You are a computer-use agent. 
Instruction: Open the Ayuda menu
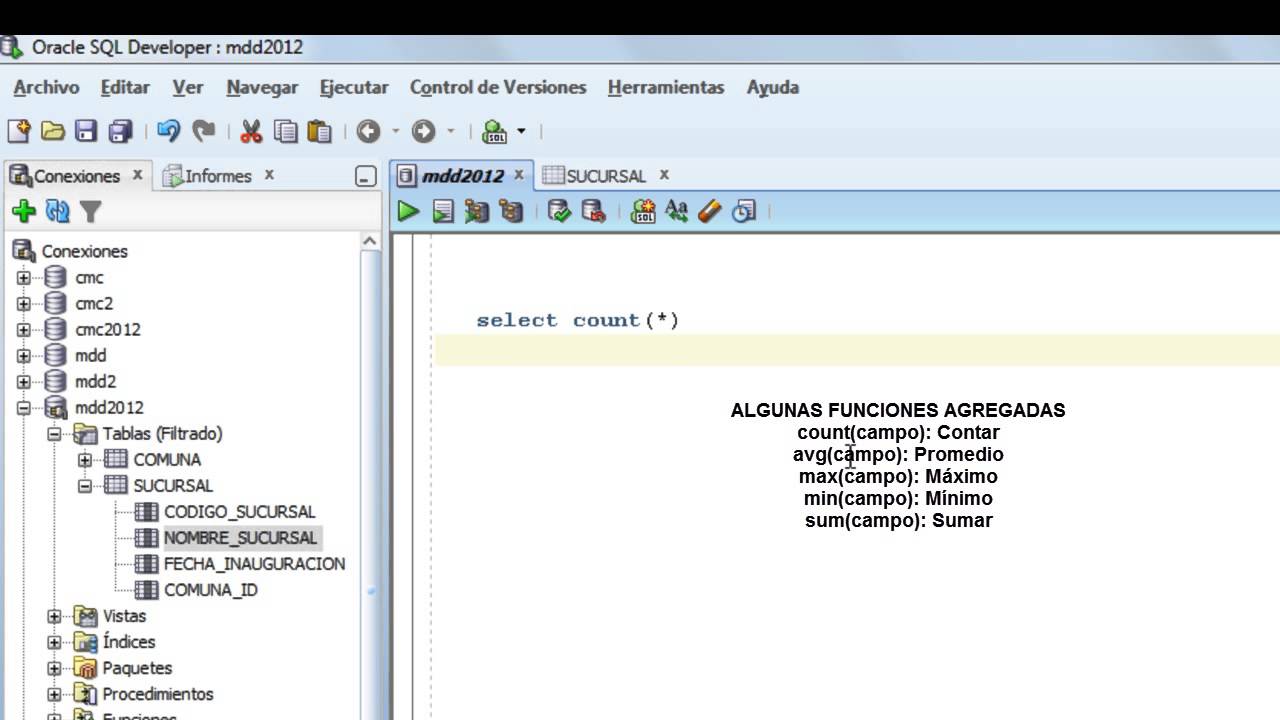[x=773, y=88]
